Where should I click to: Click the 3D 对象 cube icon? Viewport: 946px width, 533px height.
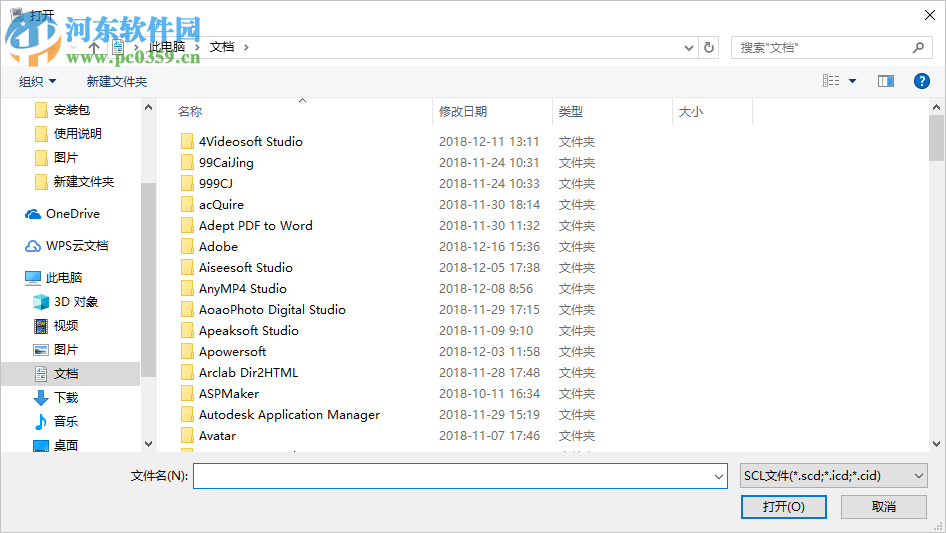40,302
